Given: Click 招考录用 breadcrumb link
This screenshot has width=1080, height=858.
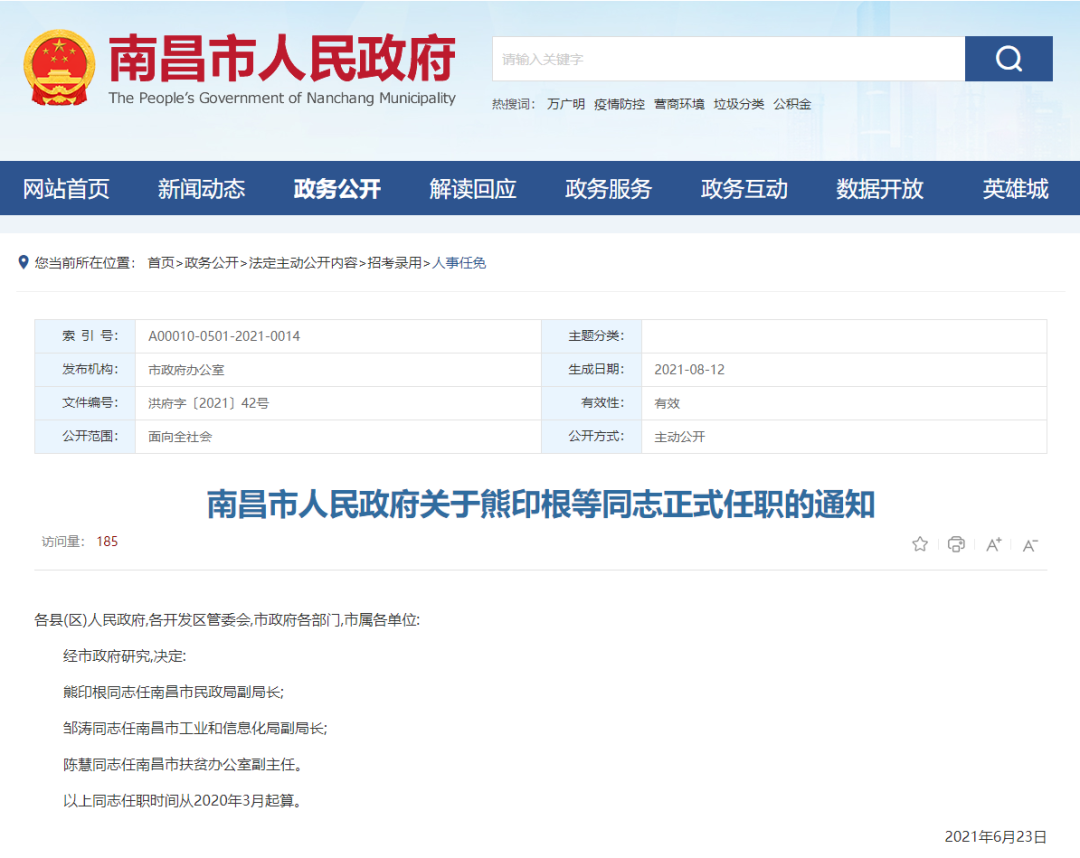Looking at the screenshot, I should 395,263.
